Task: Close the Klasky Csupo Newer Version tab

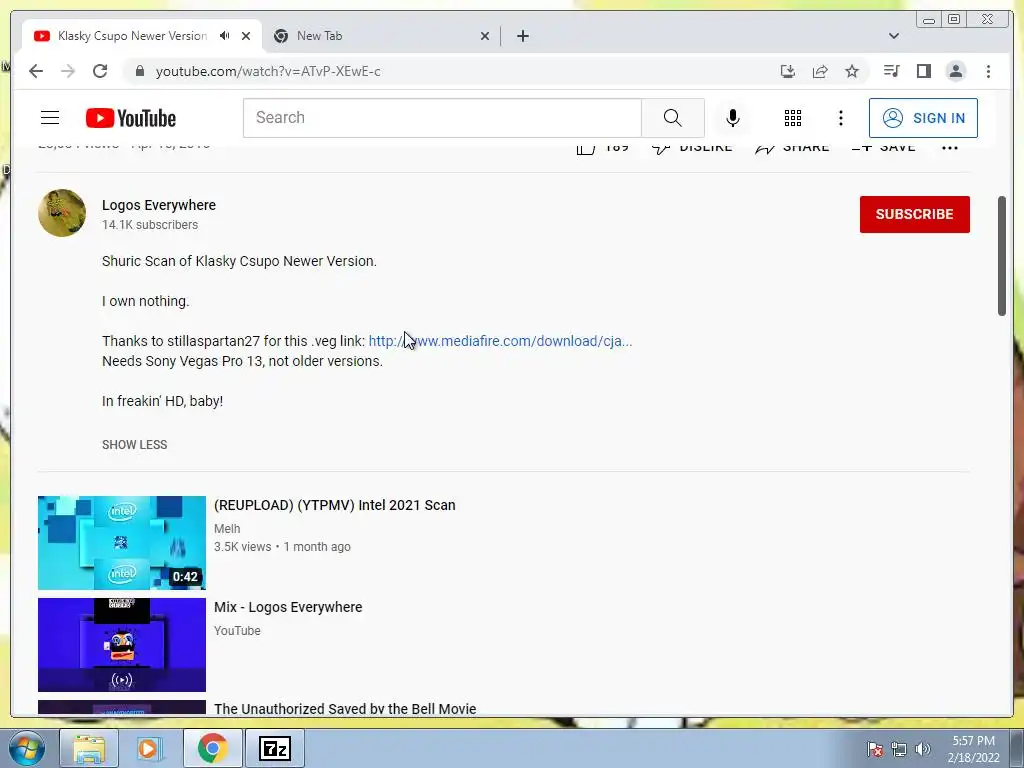Action: 246,36
